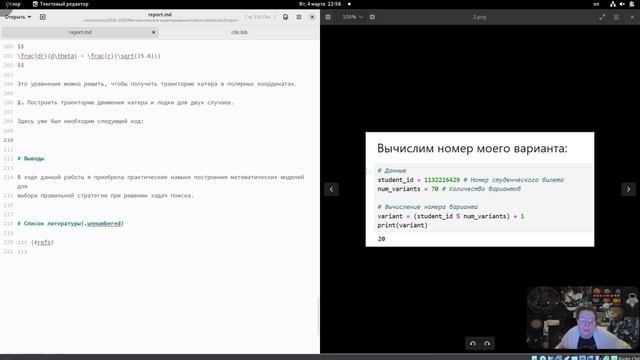Go to the previous image with left arrow
This screenshot has height=360, width=640.
pos(331,189)
